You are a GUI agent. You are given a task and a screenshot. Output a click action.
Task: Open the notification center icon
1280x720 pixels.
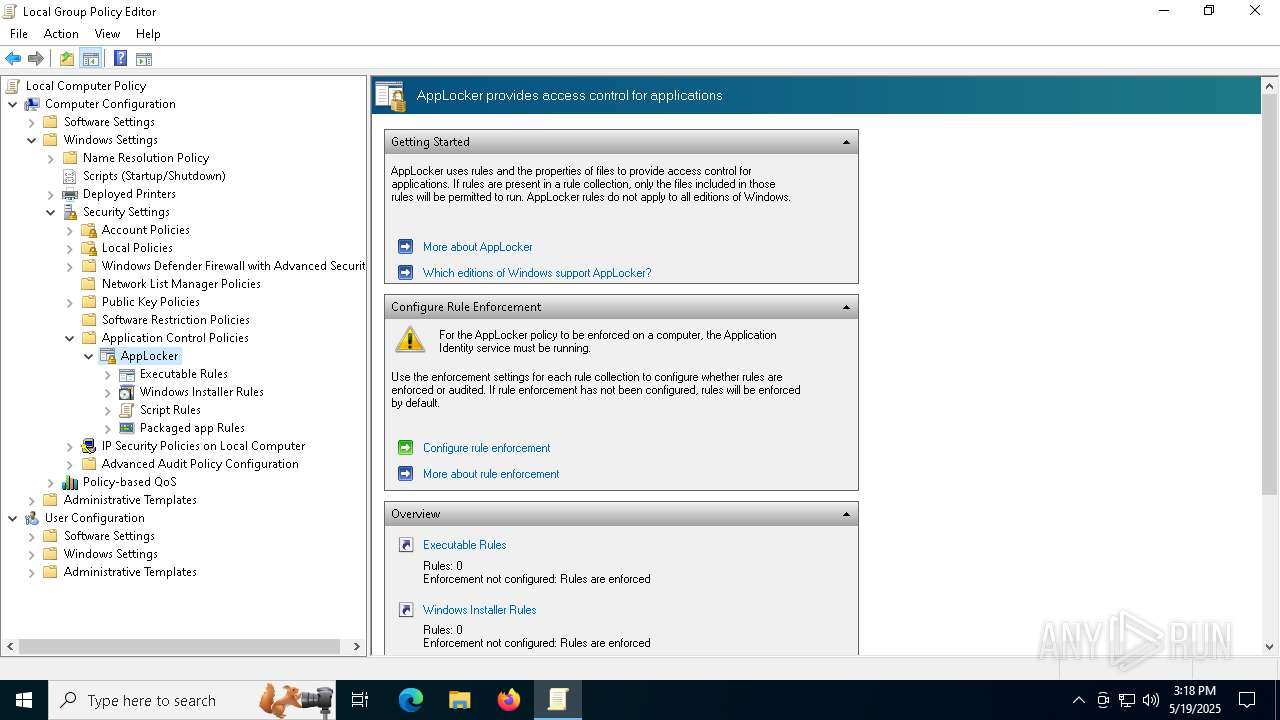pyautogui.click(x=1247, y=700)
